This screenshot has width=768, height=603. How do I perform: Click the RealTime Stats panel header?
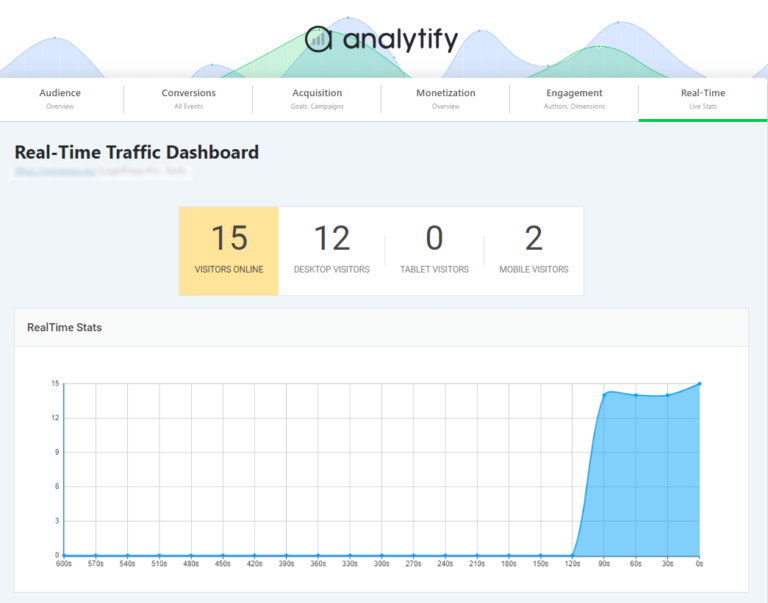coord(64,327)
